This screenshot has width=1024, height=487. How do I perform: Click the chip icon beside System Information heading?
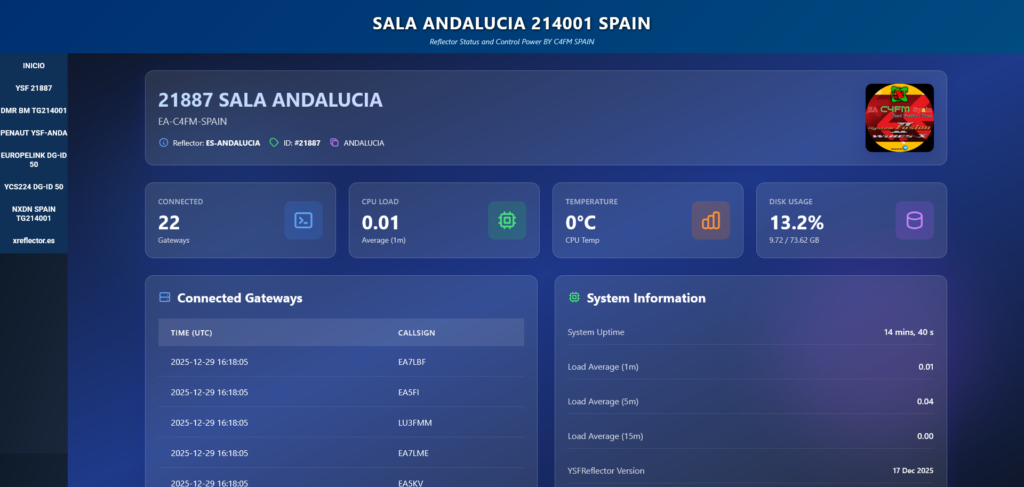pos(574,298)
